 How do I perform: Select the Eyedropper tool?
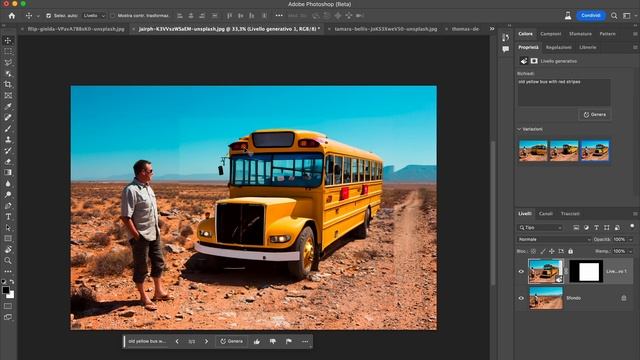coord(8,107)
